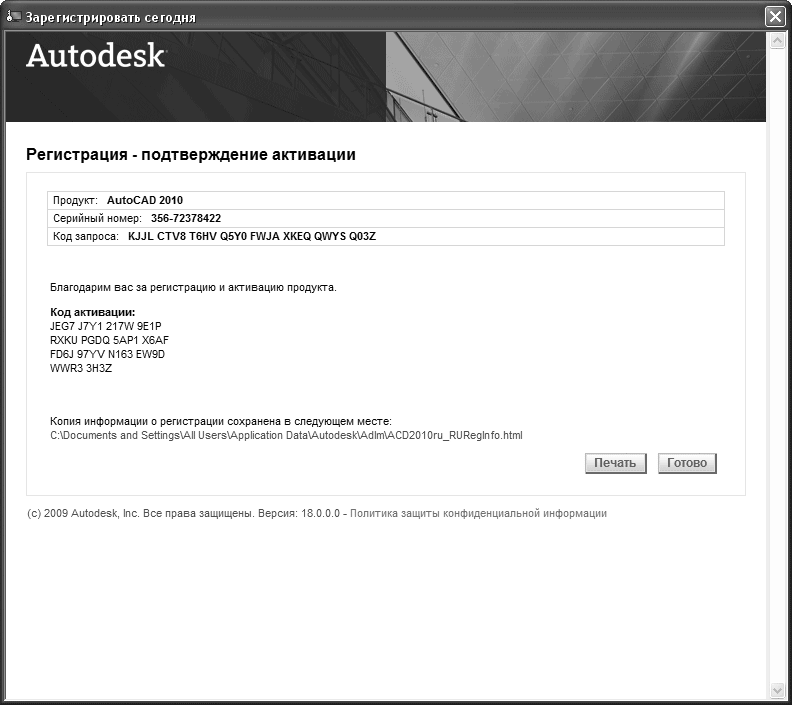
Task: Click the serial number 356-72378422
Action: [186, 218]
